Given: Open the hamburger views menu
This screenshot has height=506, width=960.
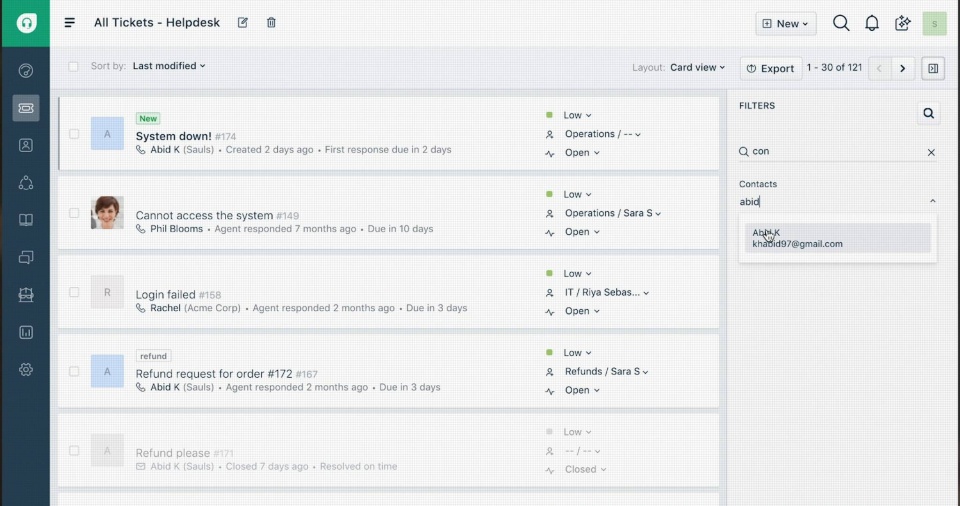Looking at the screenshot, I should 70,23.
